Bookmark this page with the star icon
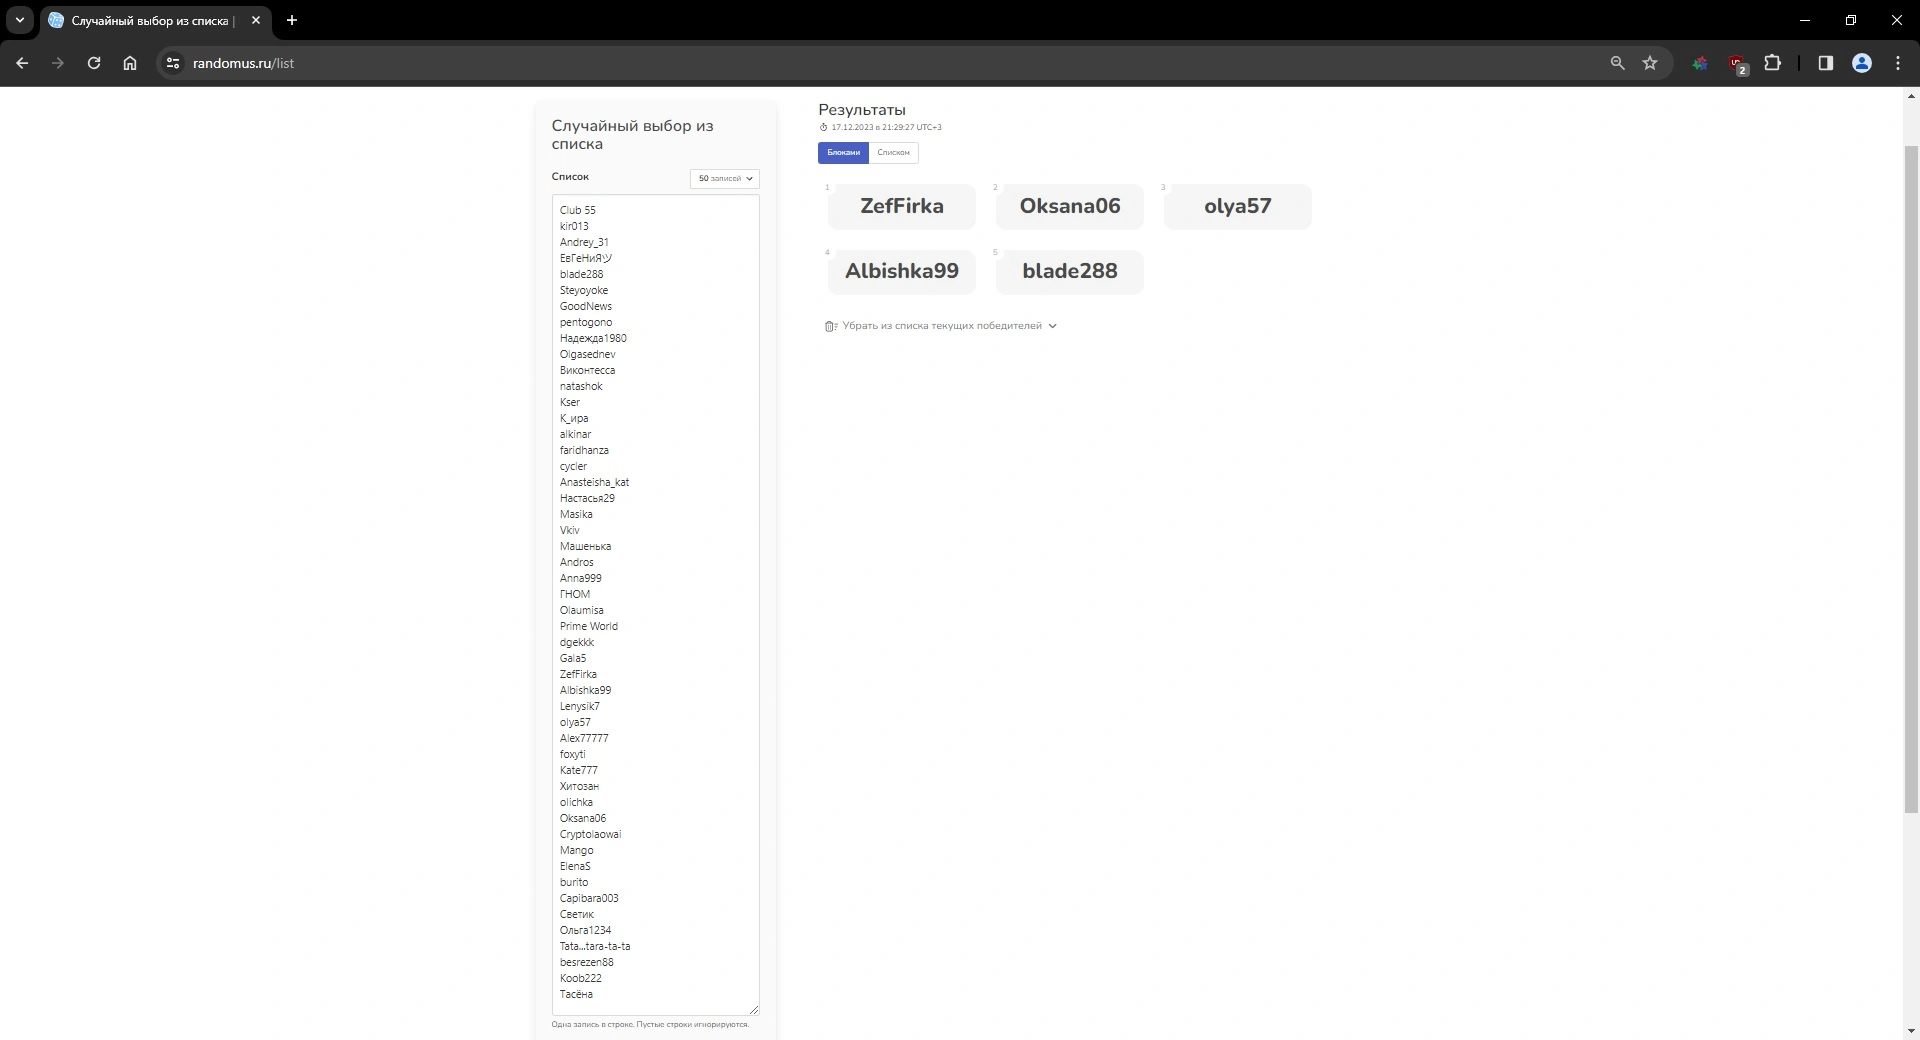The height and width of the screenshot is (1040, 1920). point(1650,63)
